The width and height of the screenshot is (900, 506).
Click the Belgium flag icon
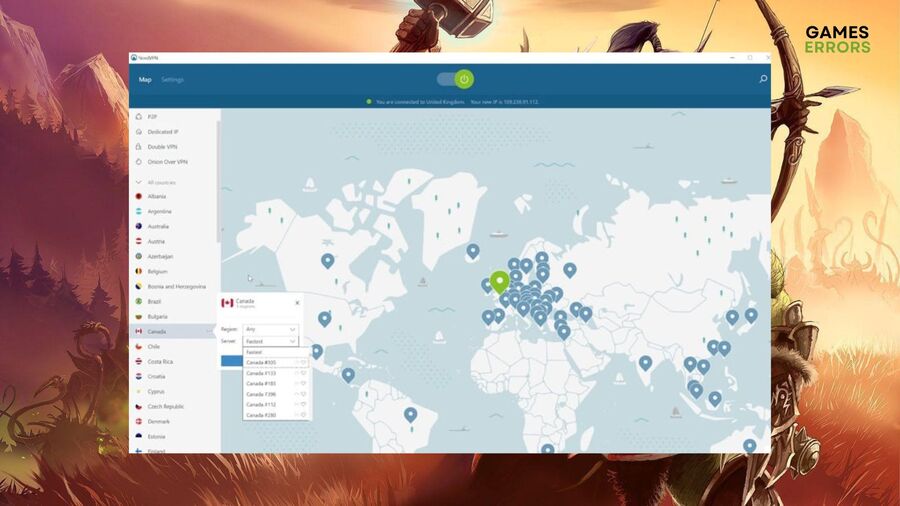(x=138, y=271)
